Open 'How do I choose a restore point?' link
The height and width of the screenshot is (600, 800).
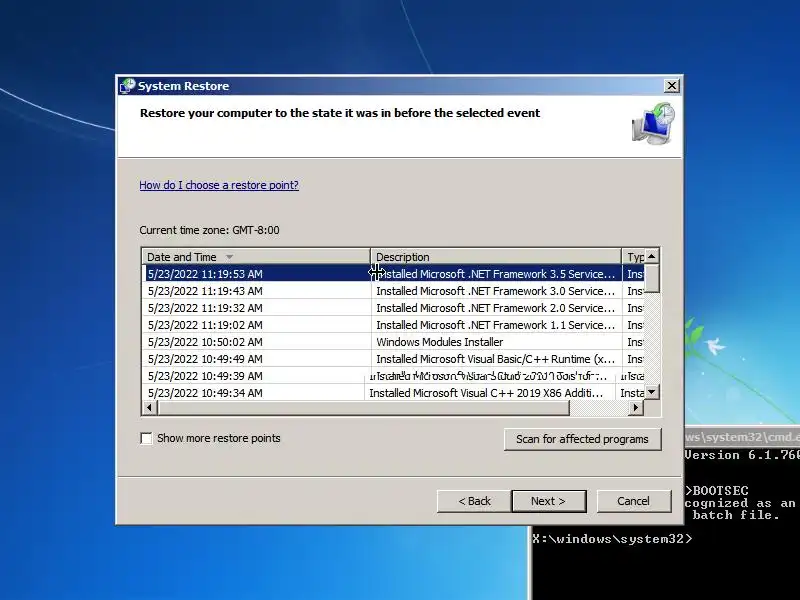tap(219, 185)
